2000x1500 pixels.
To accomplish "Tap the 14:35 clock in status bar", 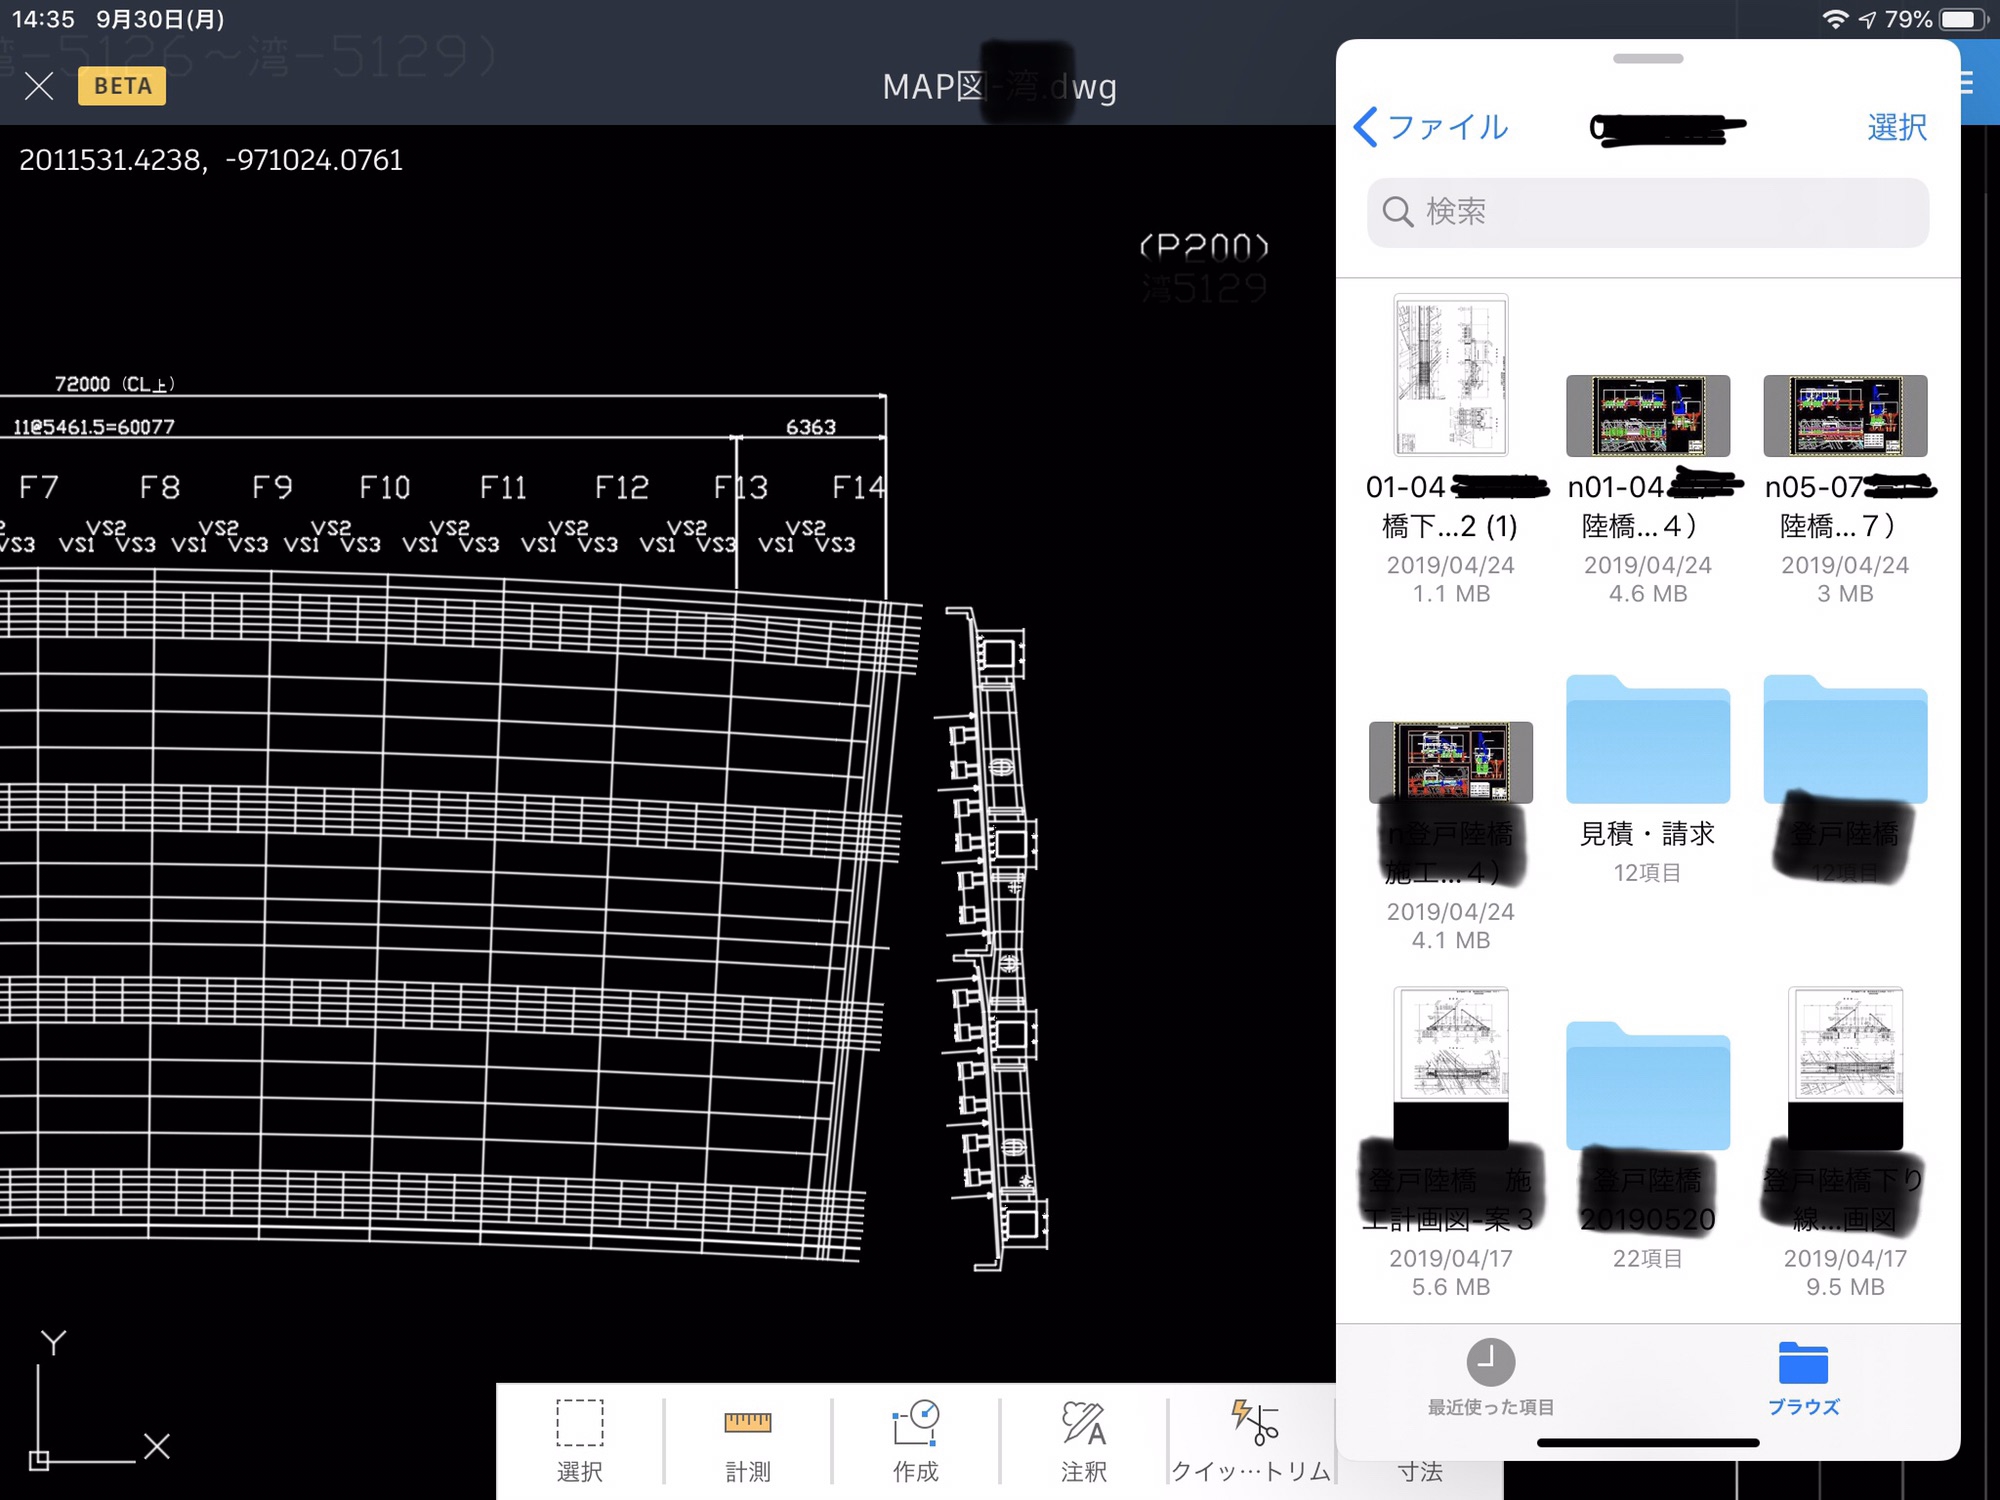I will click(43, 19).
